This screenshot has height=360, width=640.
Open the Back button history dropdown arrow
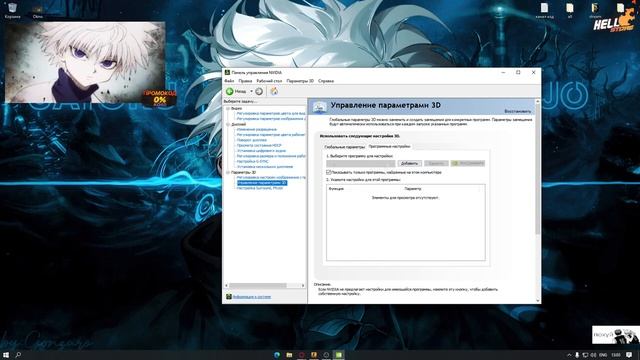[x=251, y=91]
